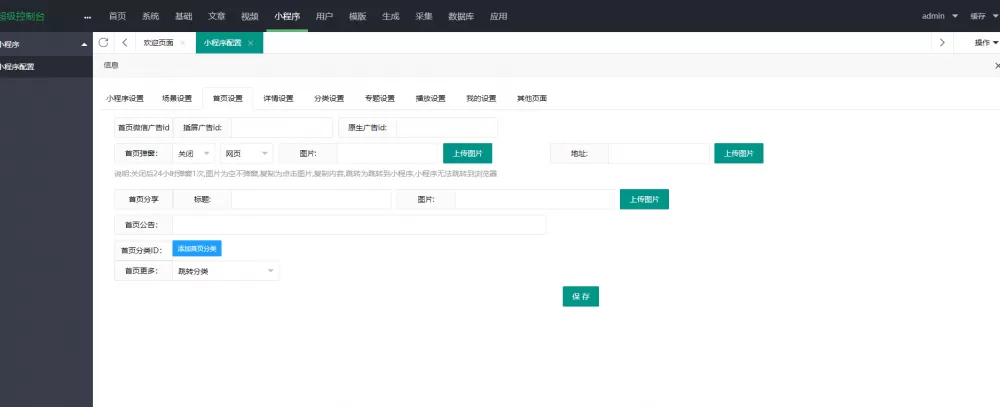1000x407 pixels.
Task: Expand the 首页更多 跳转分类 dropdown
Action: (226, 271)
